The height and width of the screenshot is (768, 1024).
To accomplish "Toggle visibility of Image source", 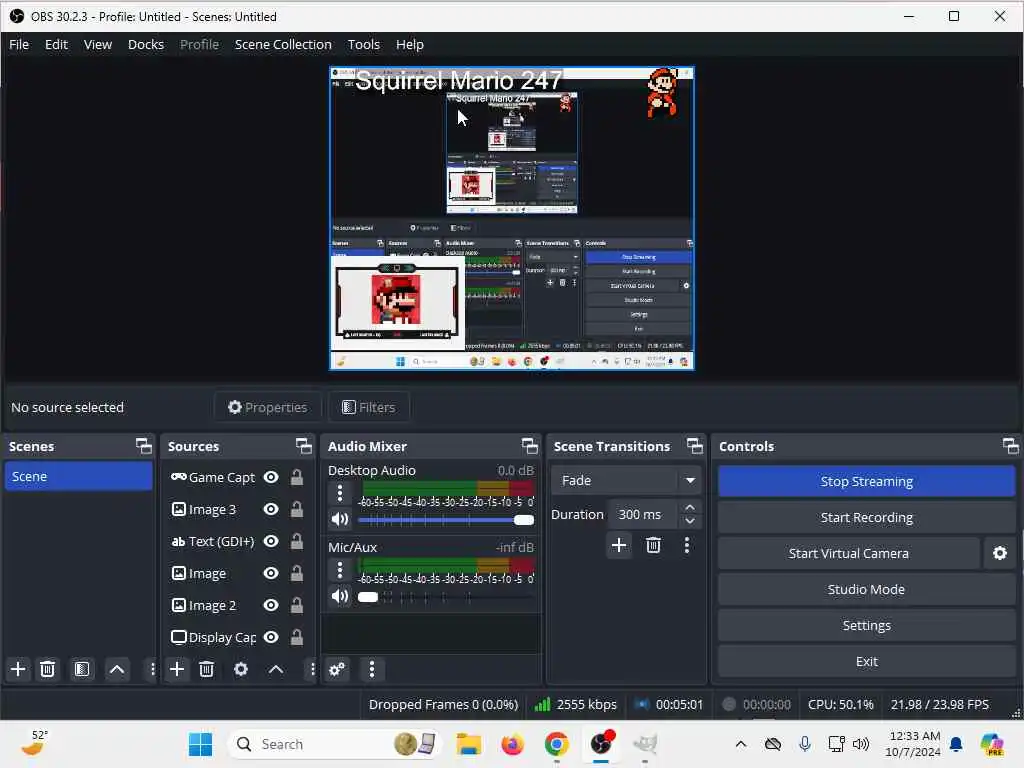I will pos(271,573).
